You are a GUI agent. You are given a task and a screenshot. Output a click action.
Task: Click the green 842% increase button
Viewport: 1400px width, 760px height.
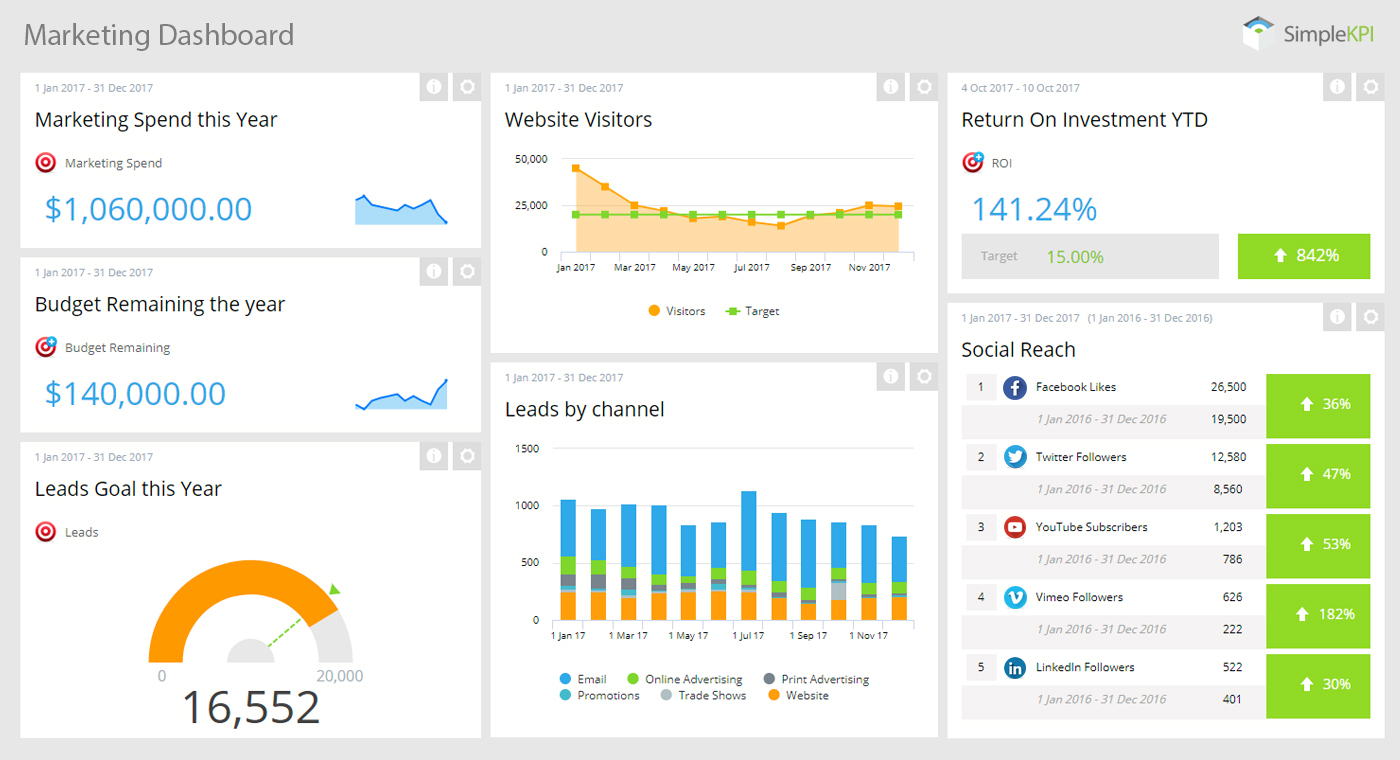pos(1304,256)
